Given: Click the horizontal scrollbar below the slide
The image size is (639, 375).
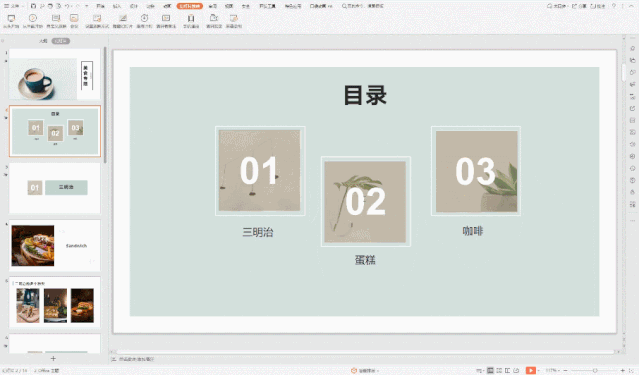Looking at the screenshot, I should 365,351.
